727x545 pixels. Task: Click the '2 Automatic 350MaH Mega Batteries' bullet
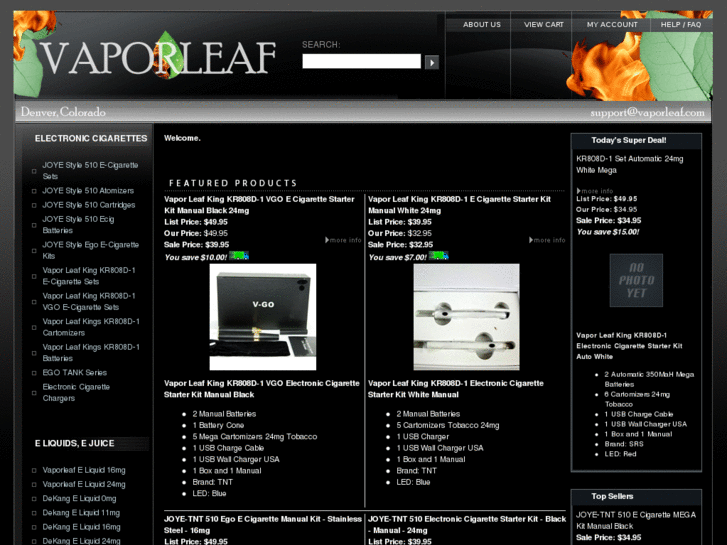pyautogui.click(x=649, y=379)
